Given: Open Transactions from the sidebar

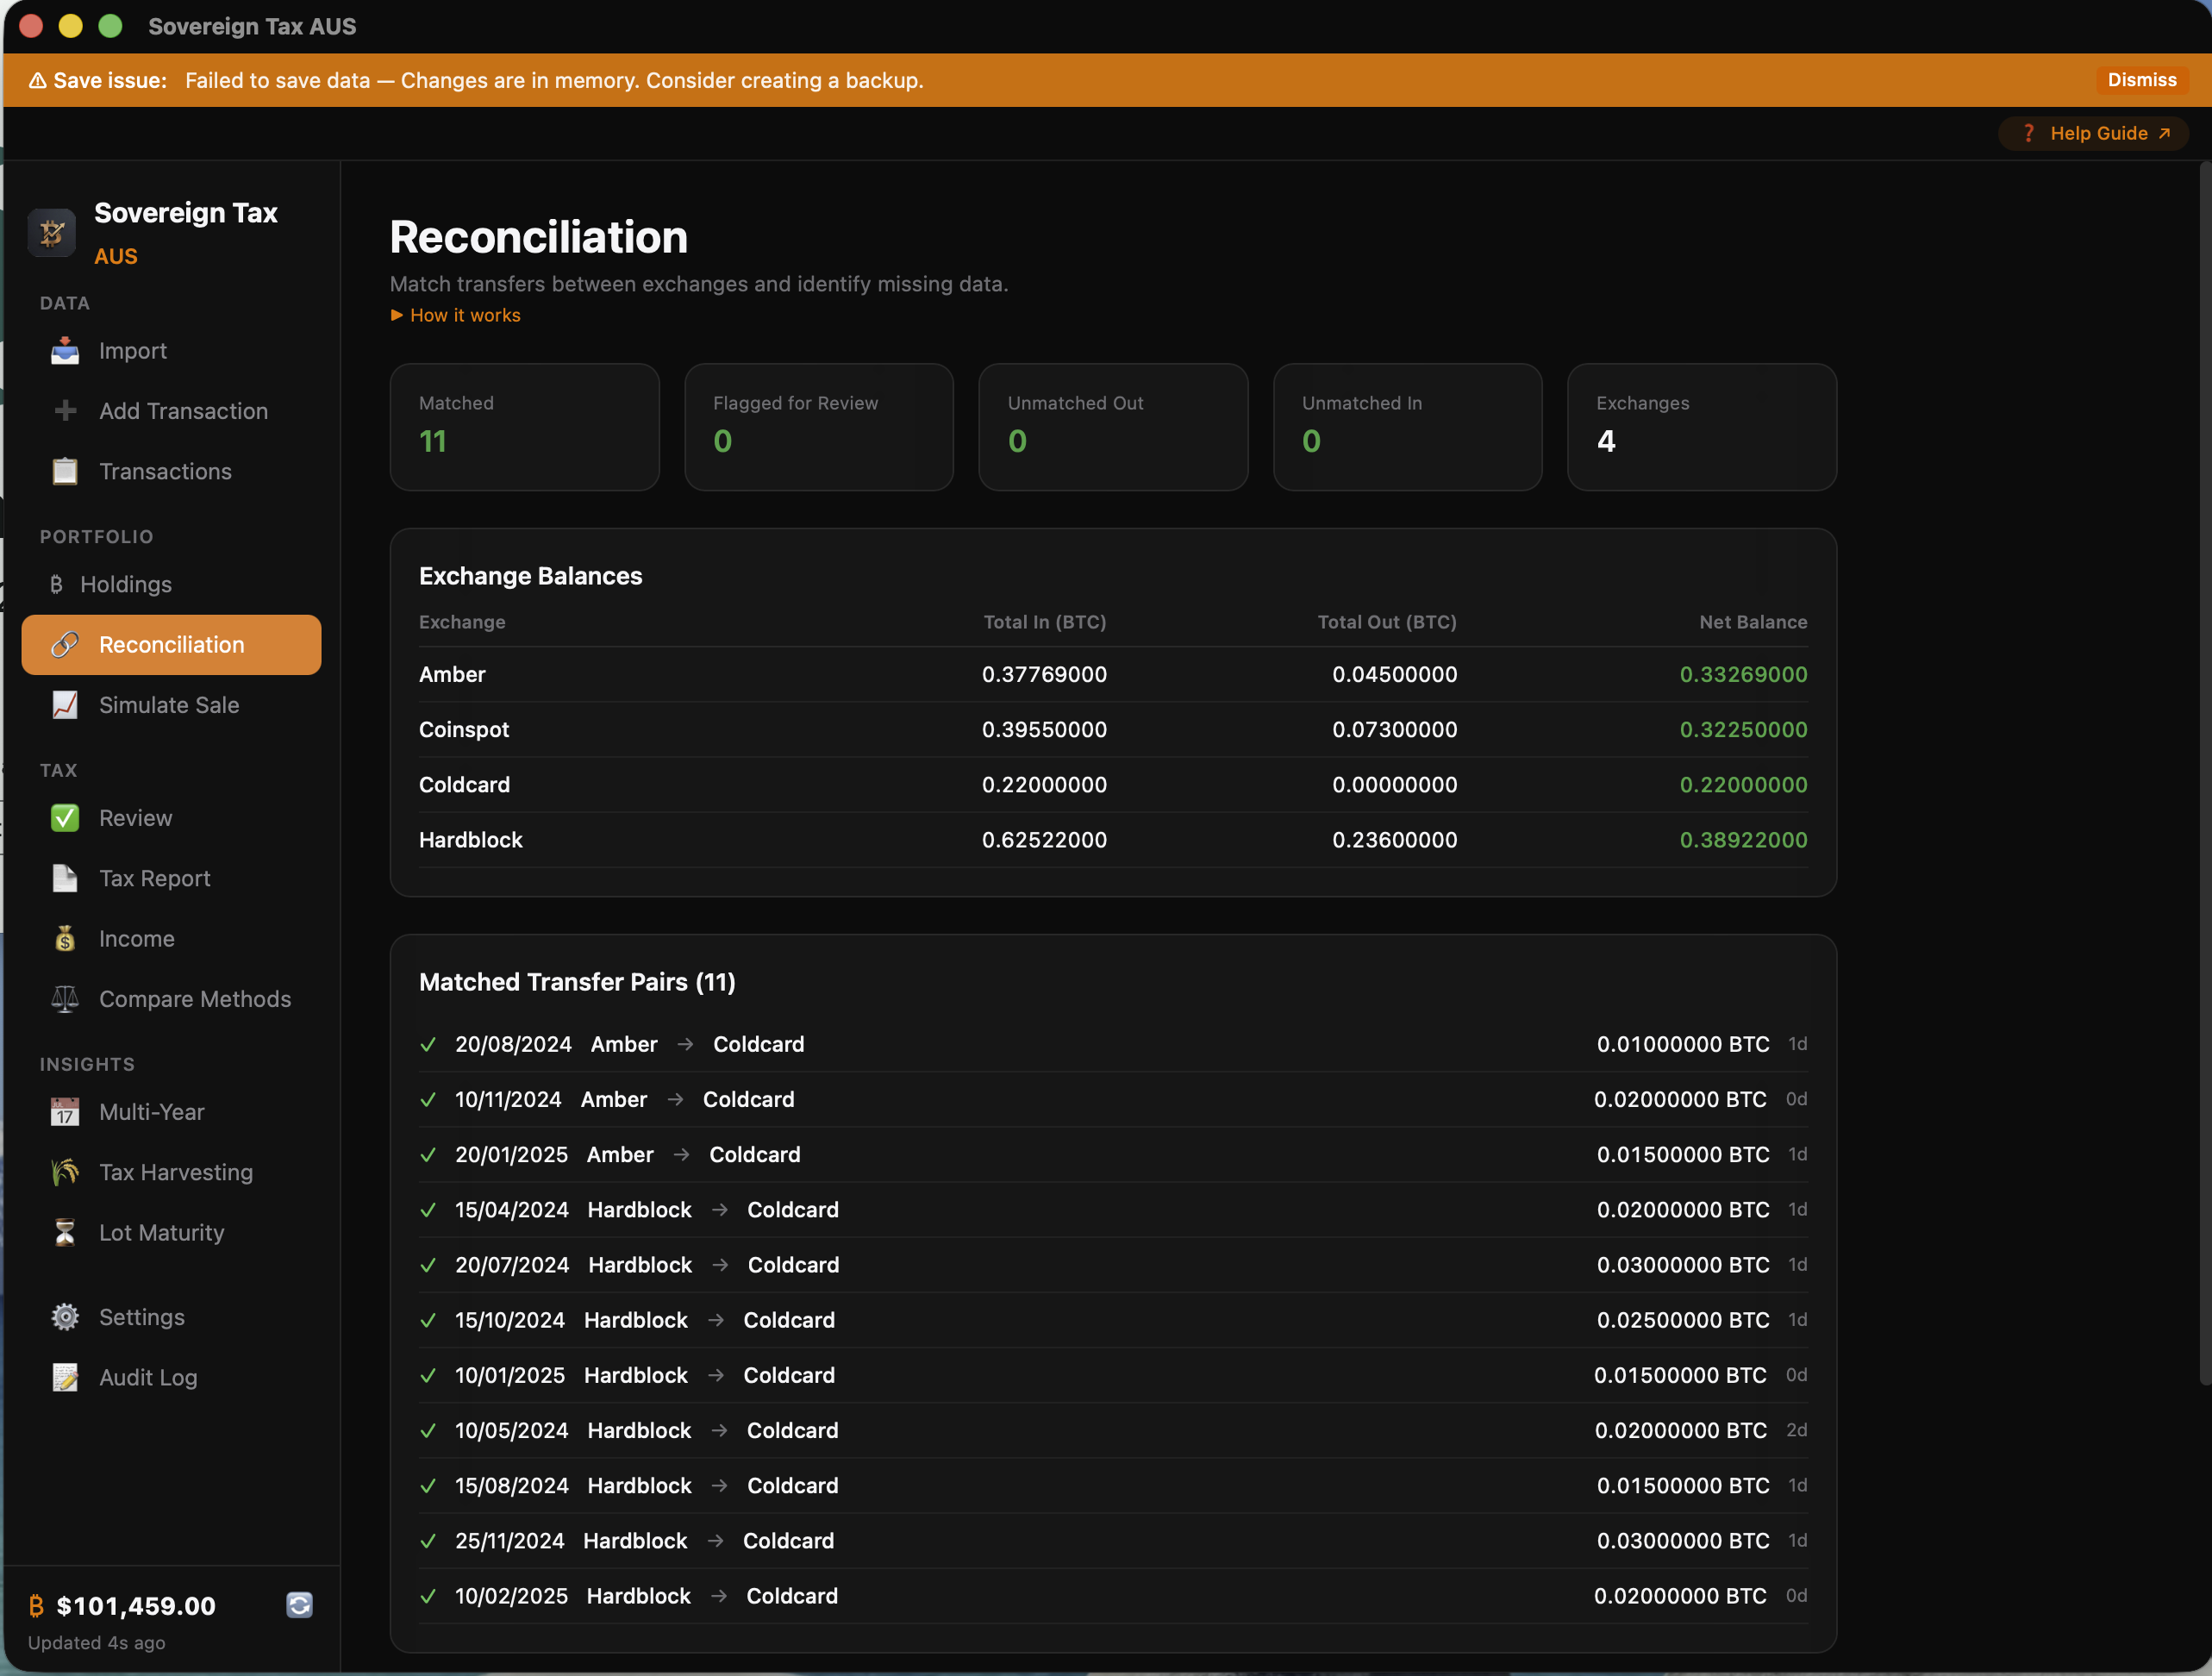Looking at the screenshot, I should (165, 471).
